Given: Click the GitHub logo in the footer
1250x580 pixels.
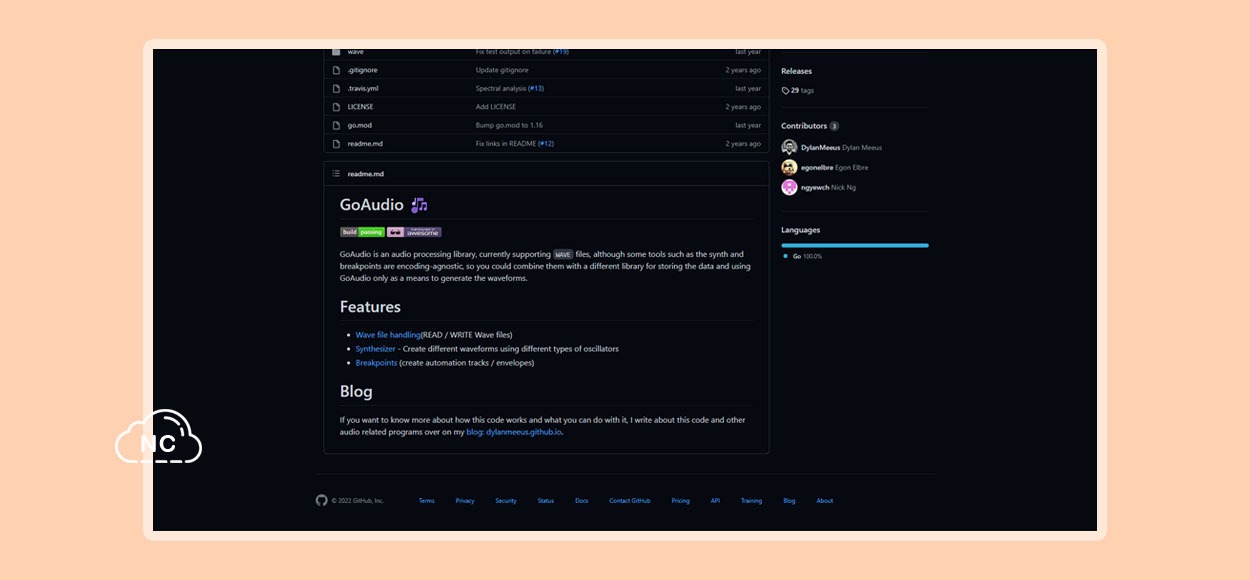Looking at the screenshot, I should coord(322,500).
